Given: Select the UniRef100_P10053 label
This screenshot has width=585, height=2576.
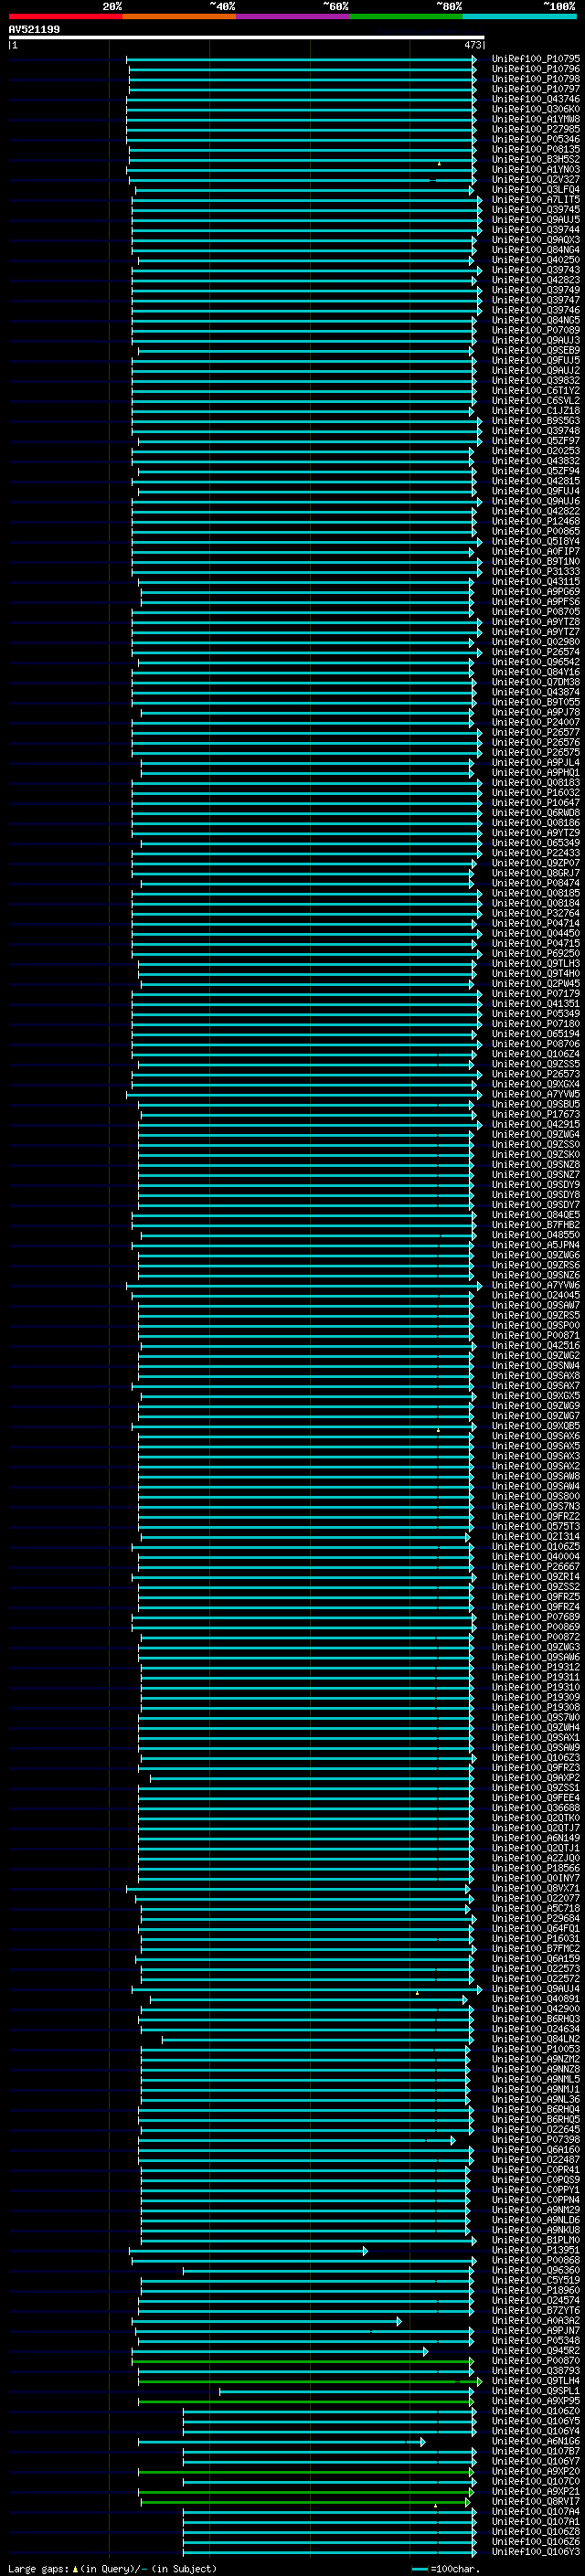Looking at the screenshot, I should click(x=535, y=2049).
